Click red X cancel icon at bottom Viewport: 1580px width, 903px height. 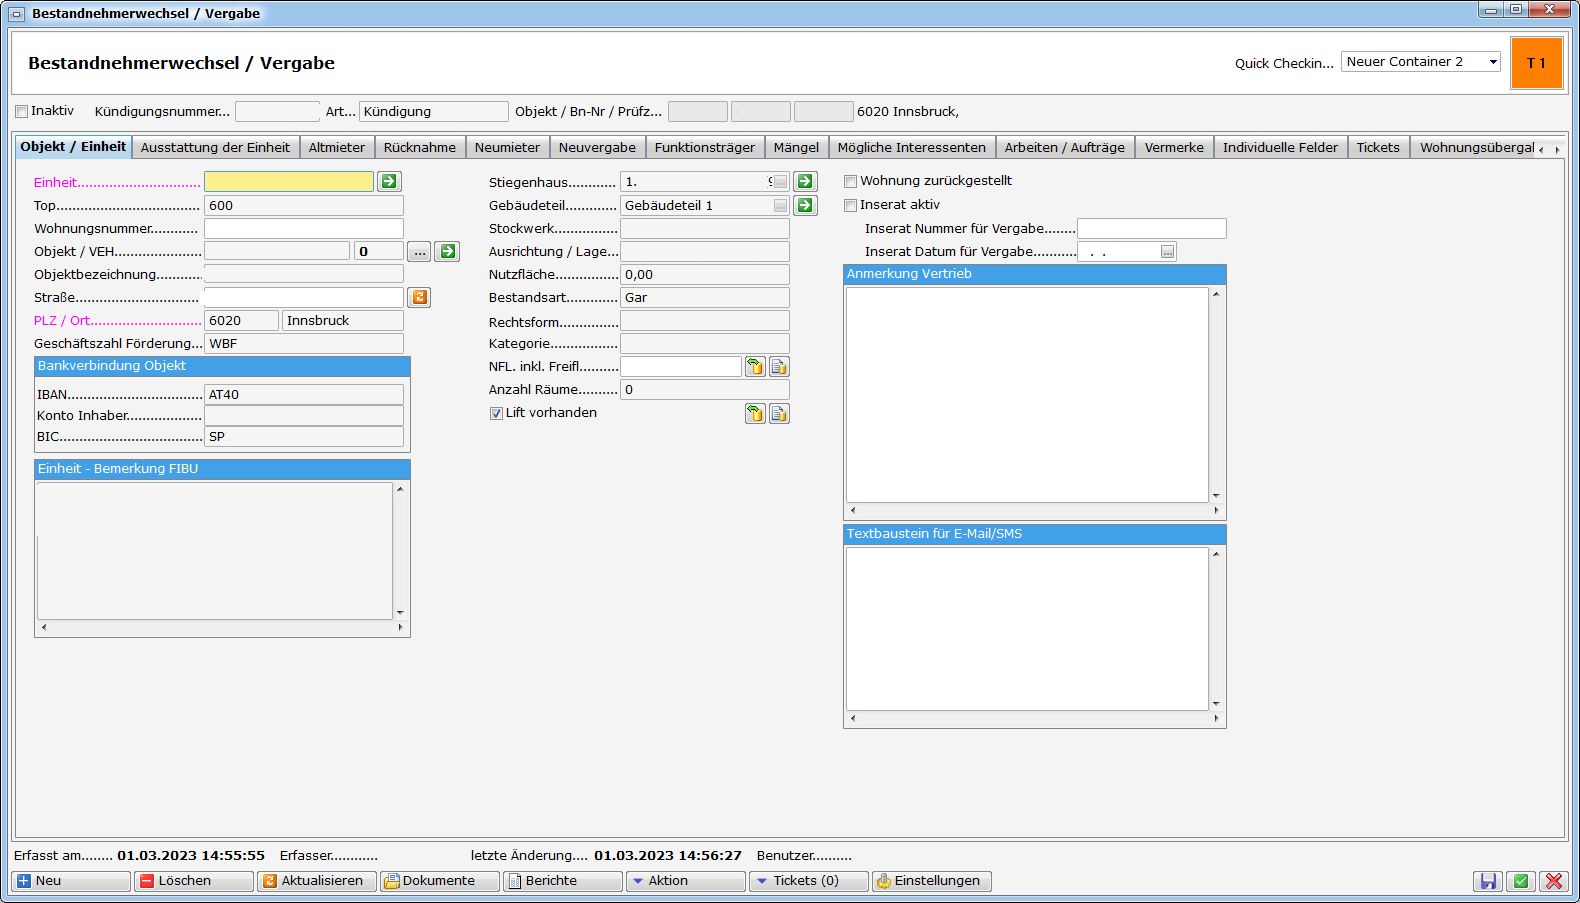[1554, 881]
